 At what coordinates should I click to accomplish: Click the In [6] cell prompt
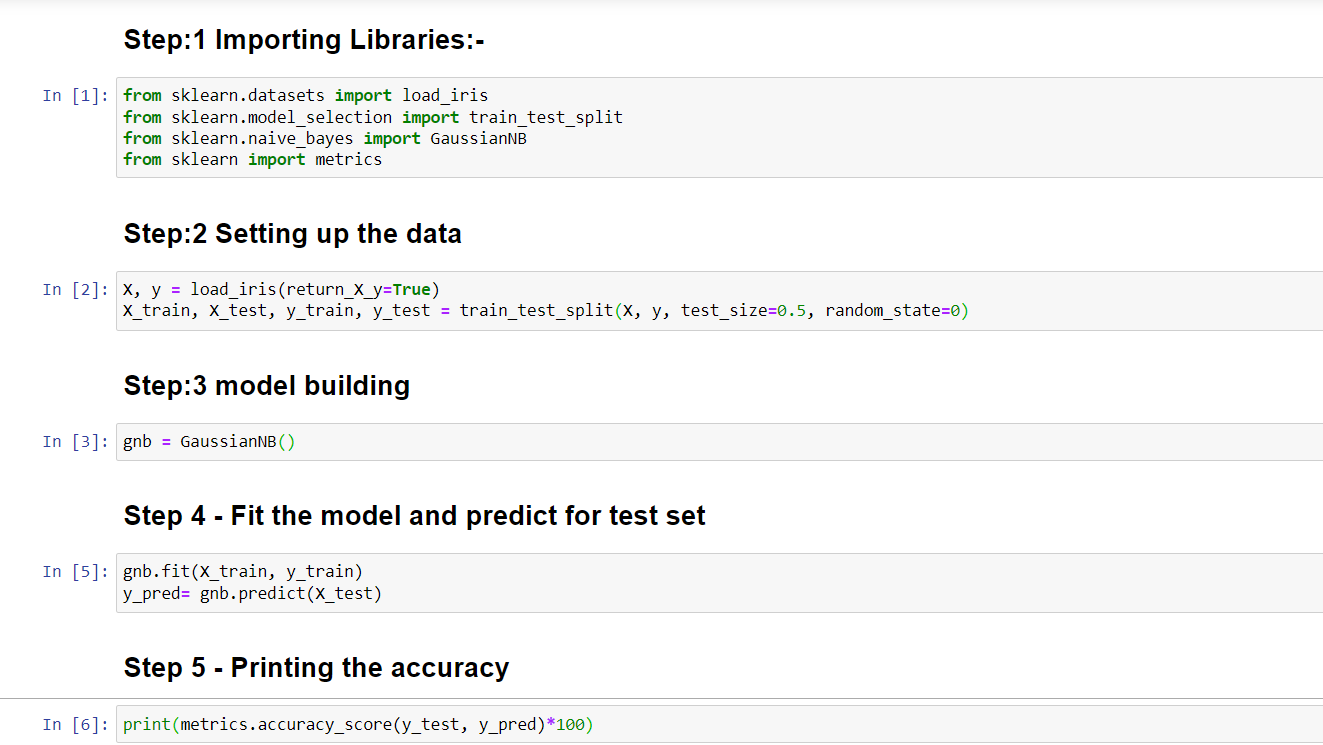click(75, 725)
